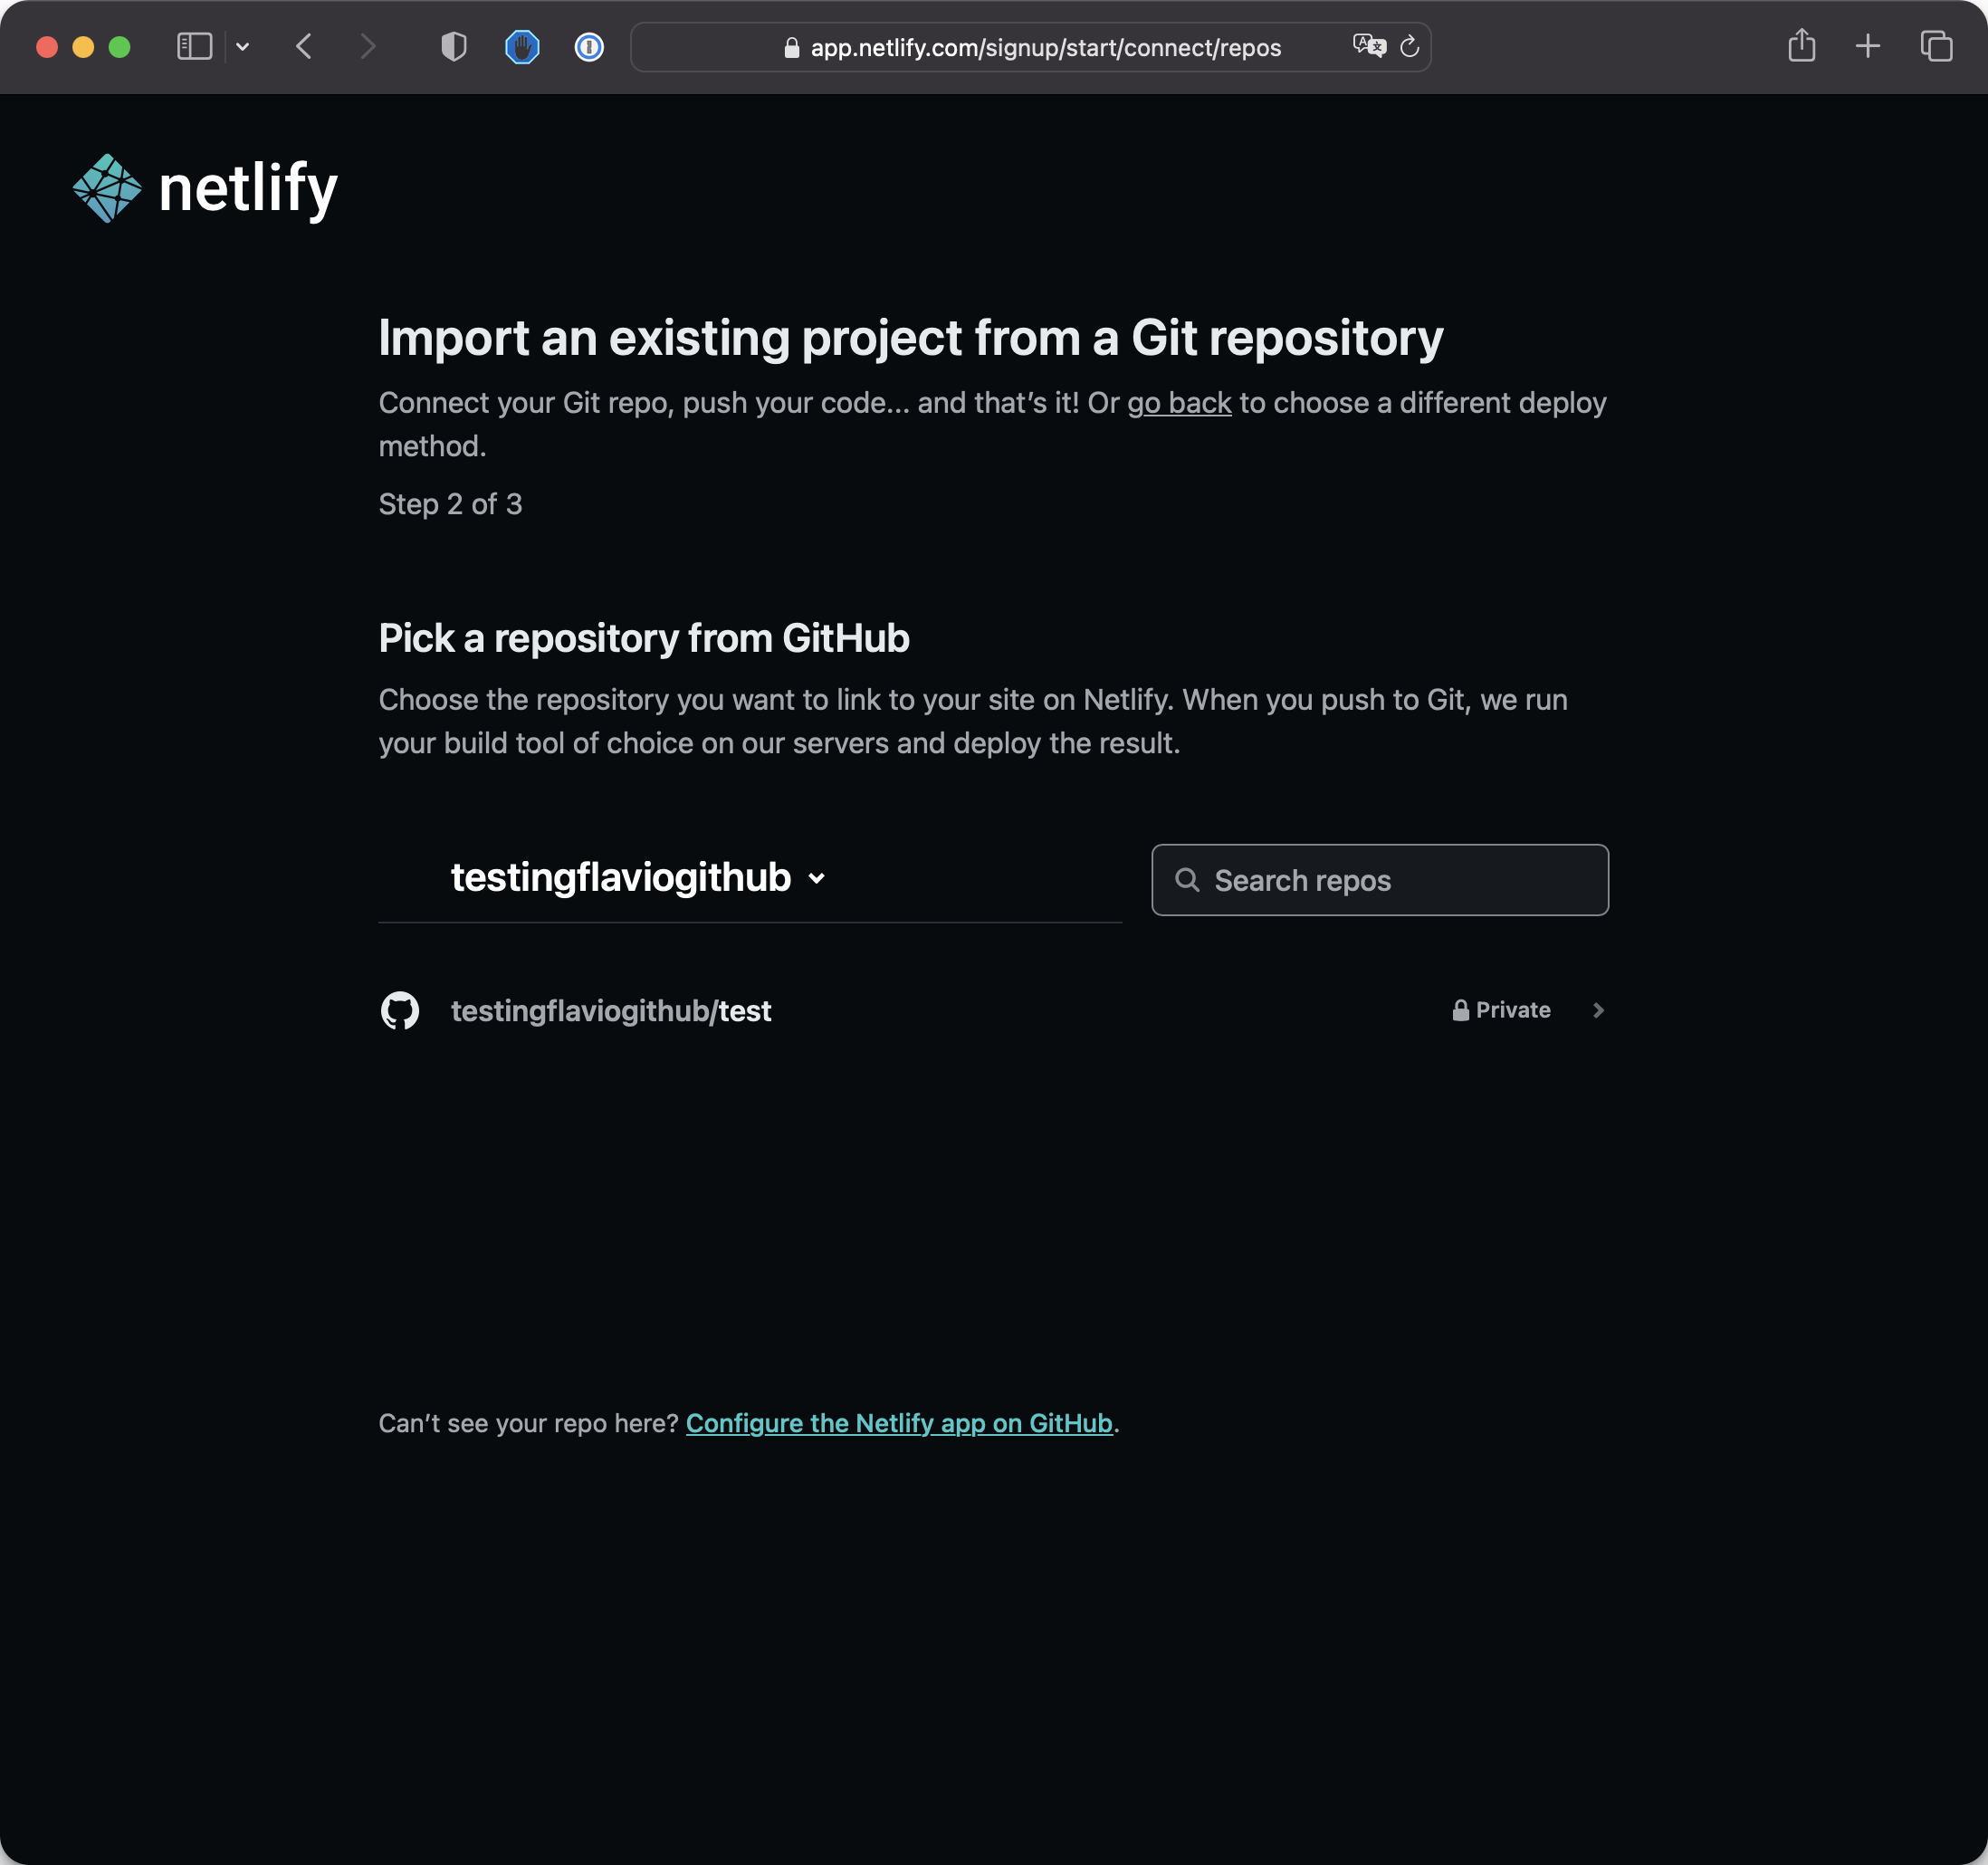
Task: Click the blue hand blocker extension icon
Action: point(522,47)
